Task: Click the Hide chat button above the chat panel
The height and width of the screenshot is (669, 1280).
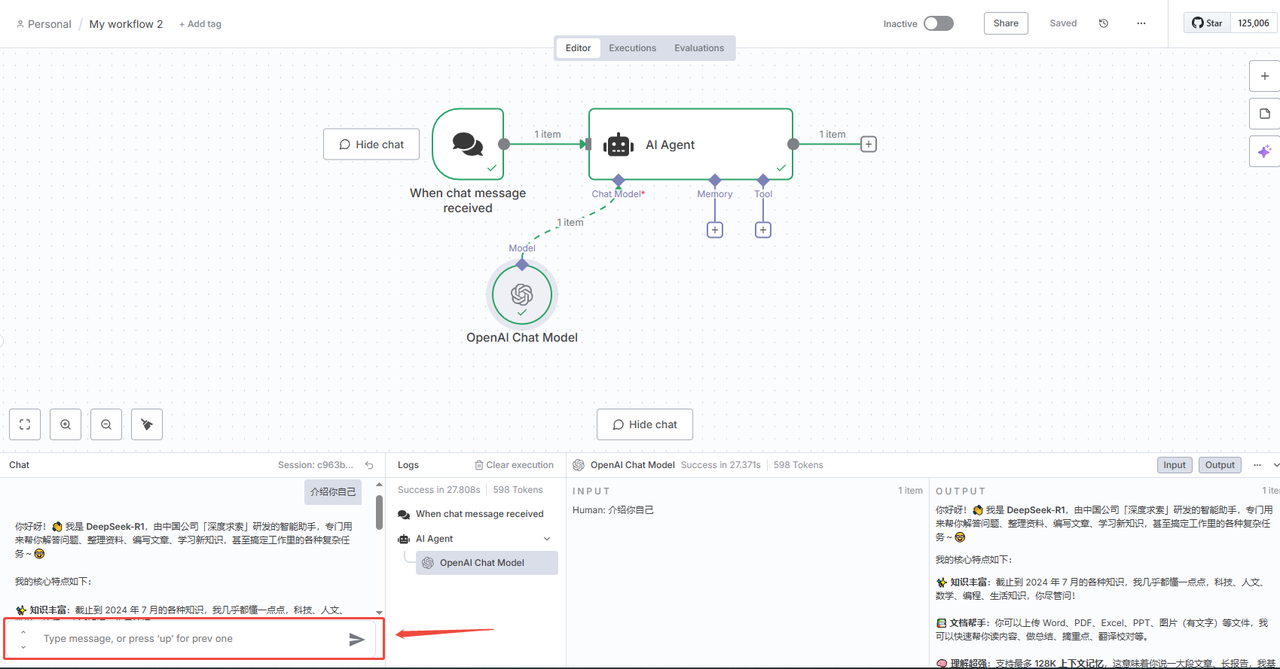Action: pos(645,424)
